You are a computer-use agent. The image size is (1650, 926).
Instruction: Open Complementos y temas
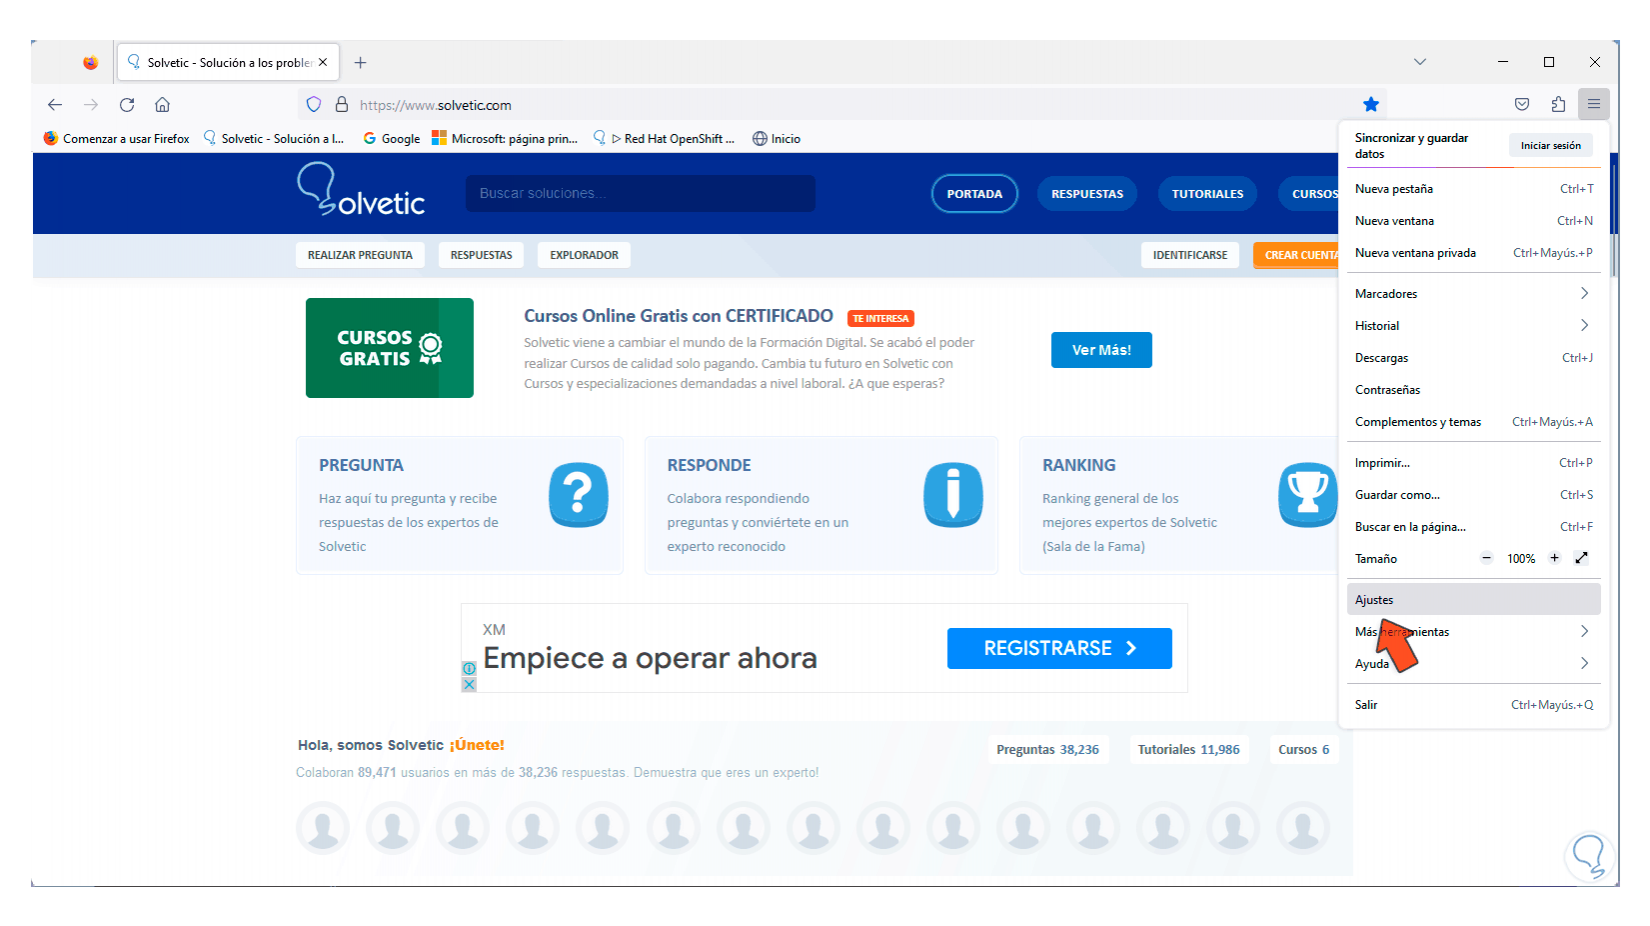(1474, 422)
